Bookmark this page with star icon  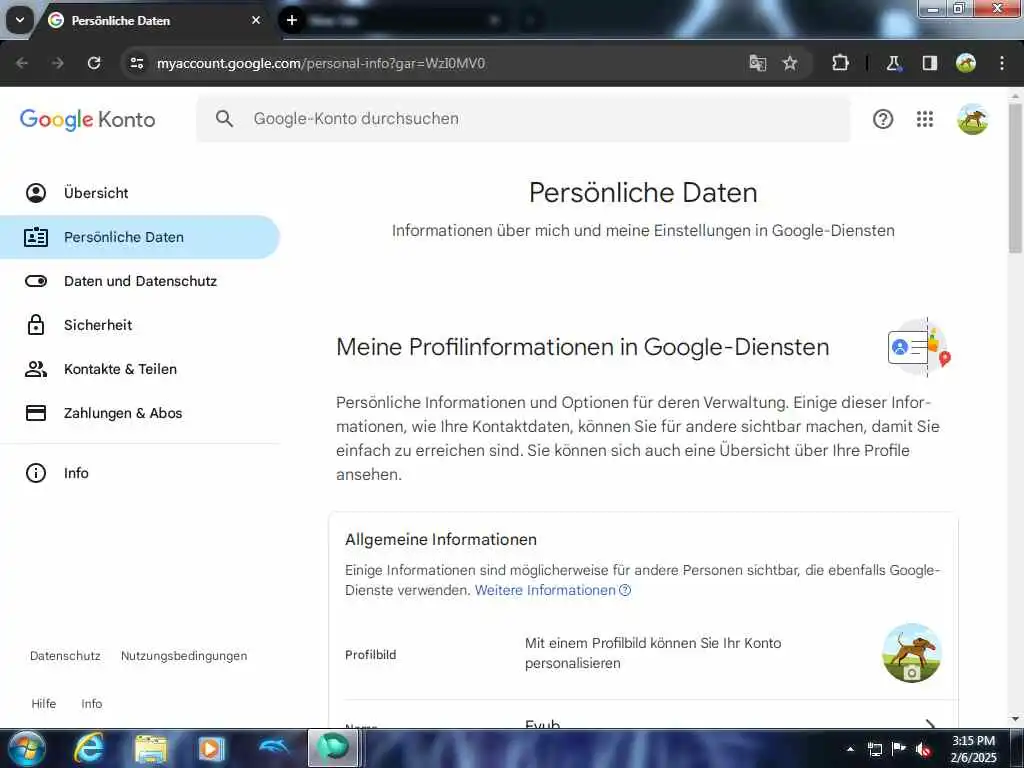(x=790, y=63)
